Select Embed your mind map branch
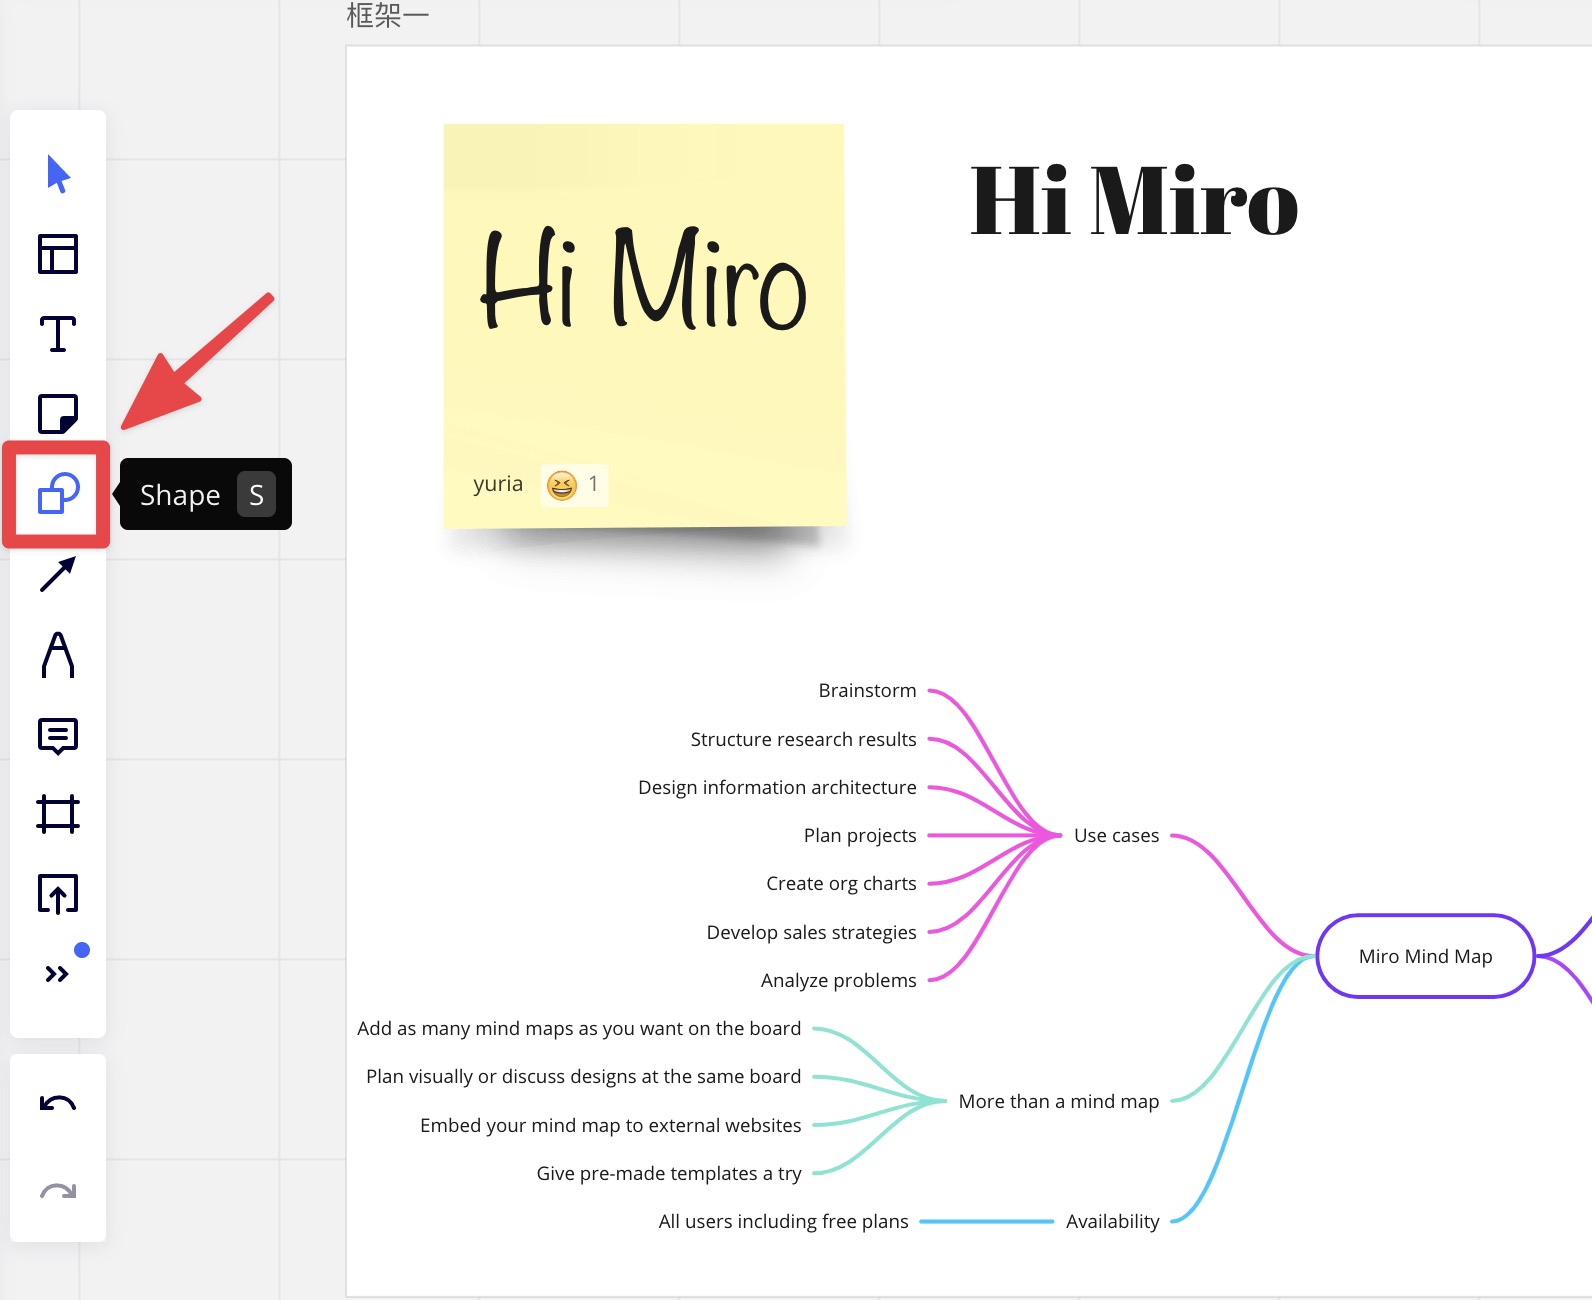Screen dimensions: 1592x1300 (610, 1125)
